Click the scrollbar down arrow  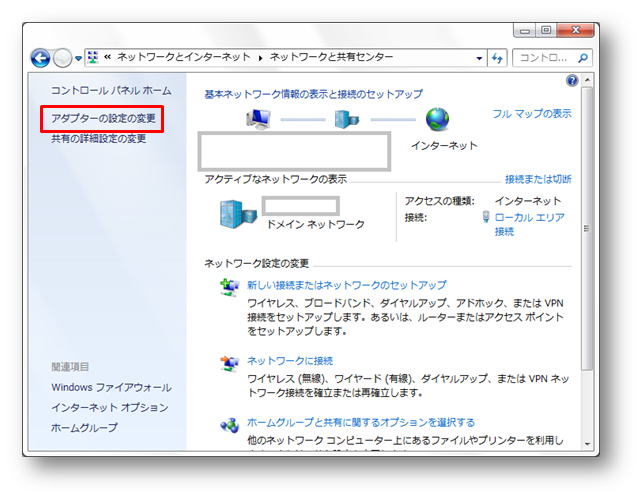coord(587,444)
